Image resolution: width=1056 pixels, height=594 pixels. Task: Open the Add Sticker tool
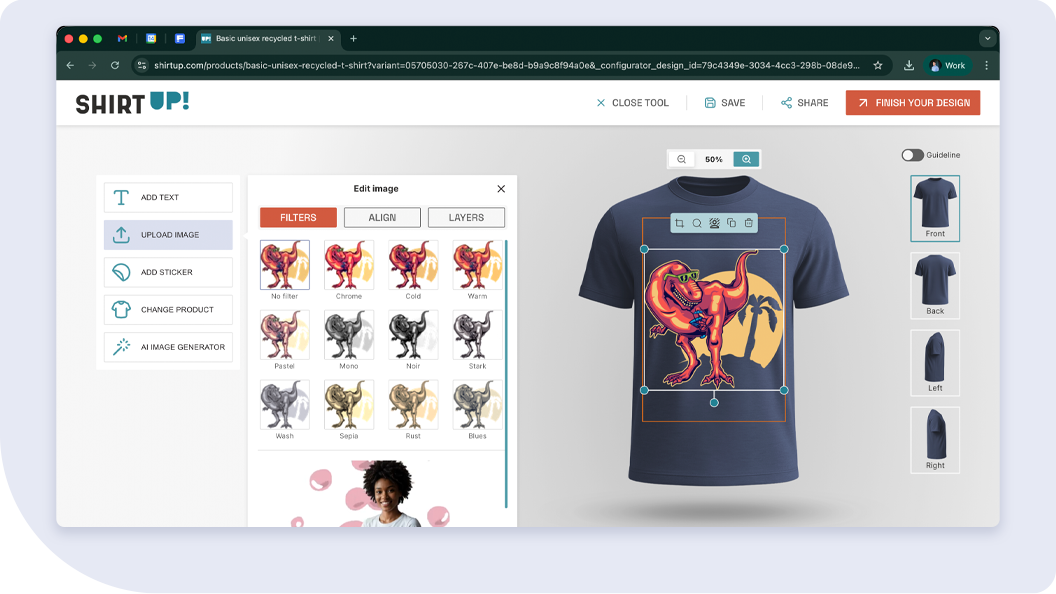click(x=168, y=272)
